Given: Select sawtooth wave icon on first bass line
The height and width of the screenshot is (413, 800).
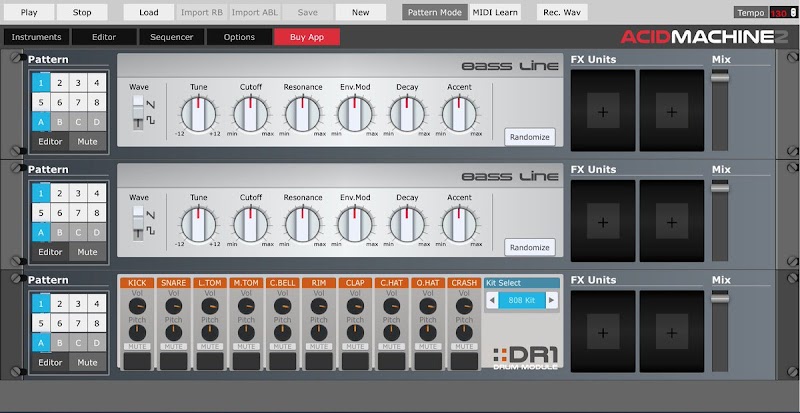Looking at the screenshot, I should point(151,104).
